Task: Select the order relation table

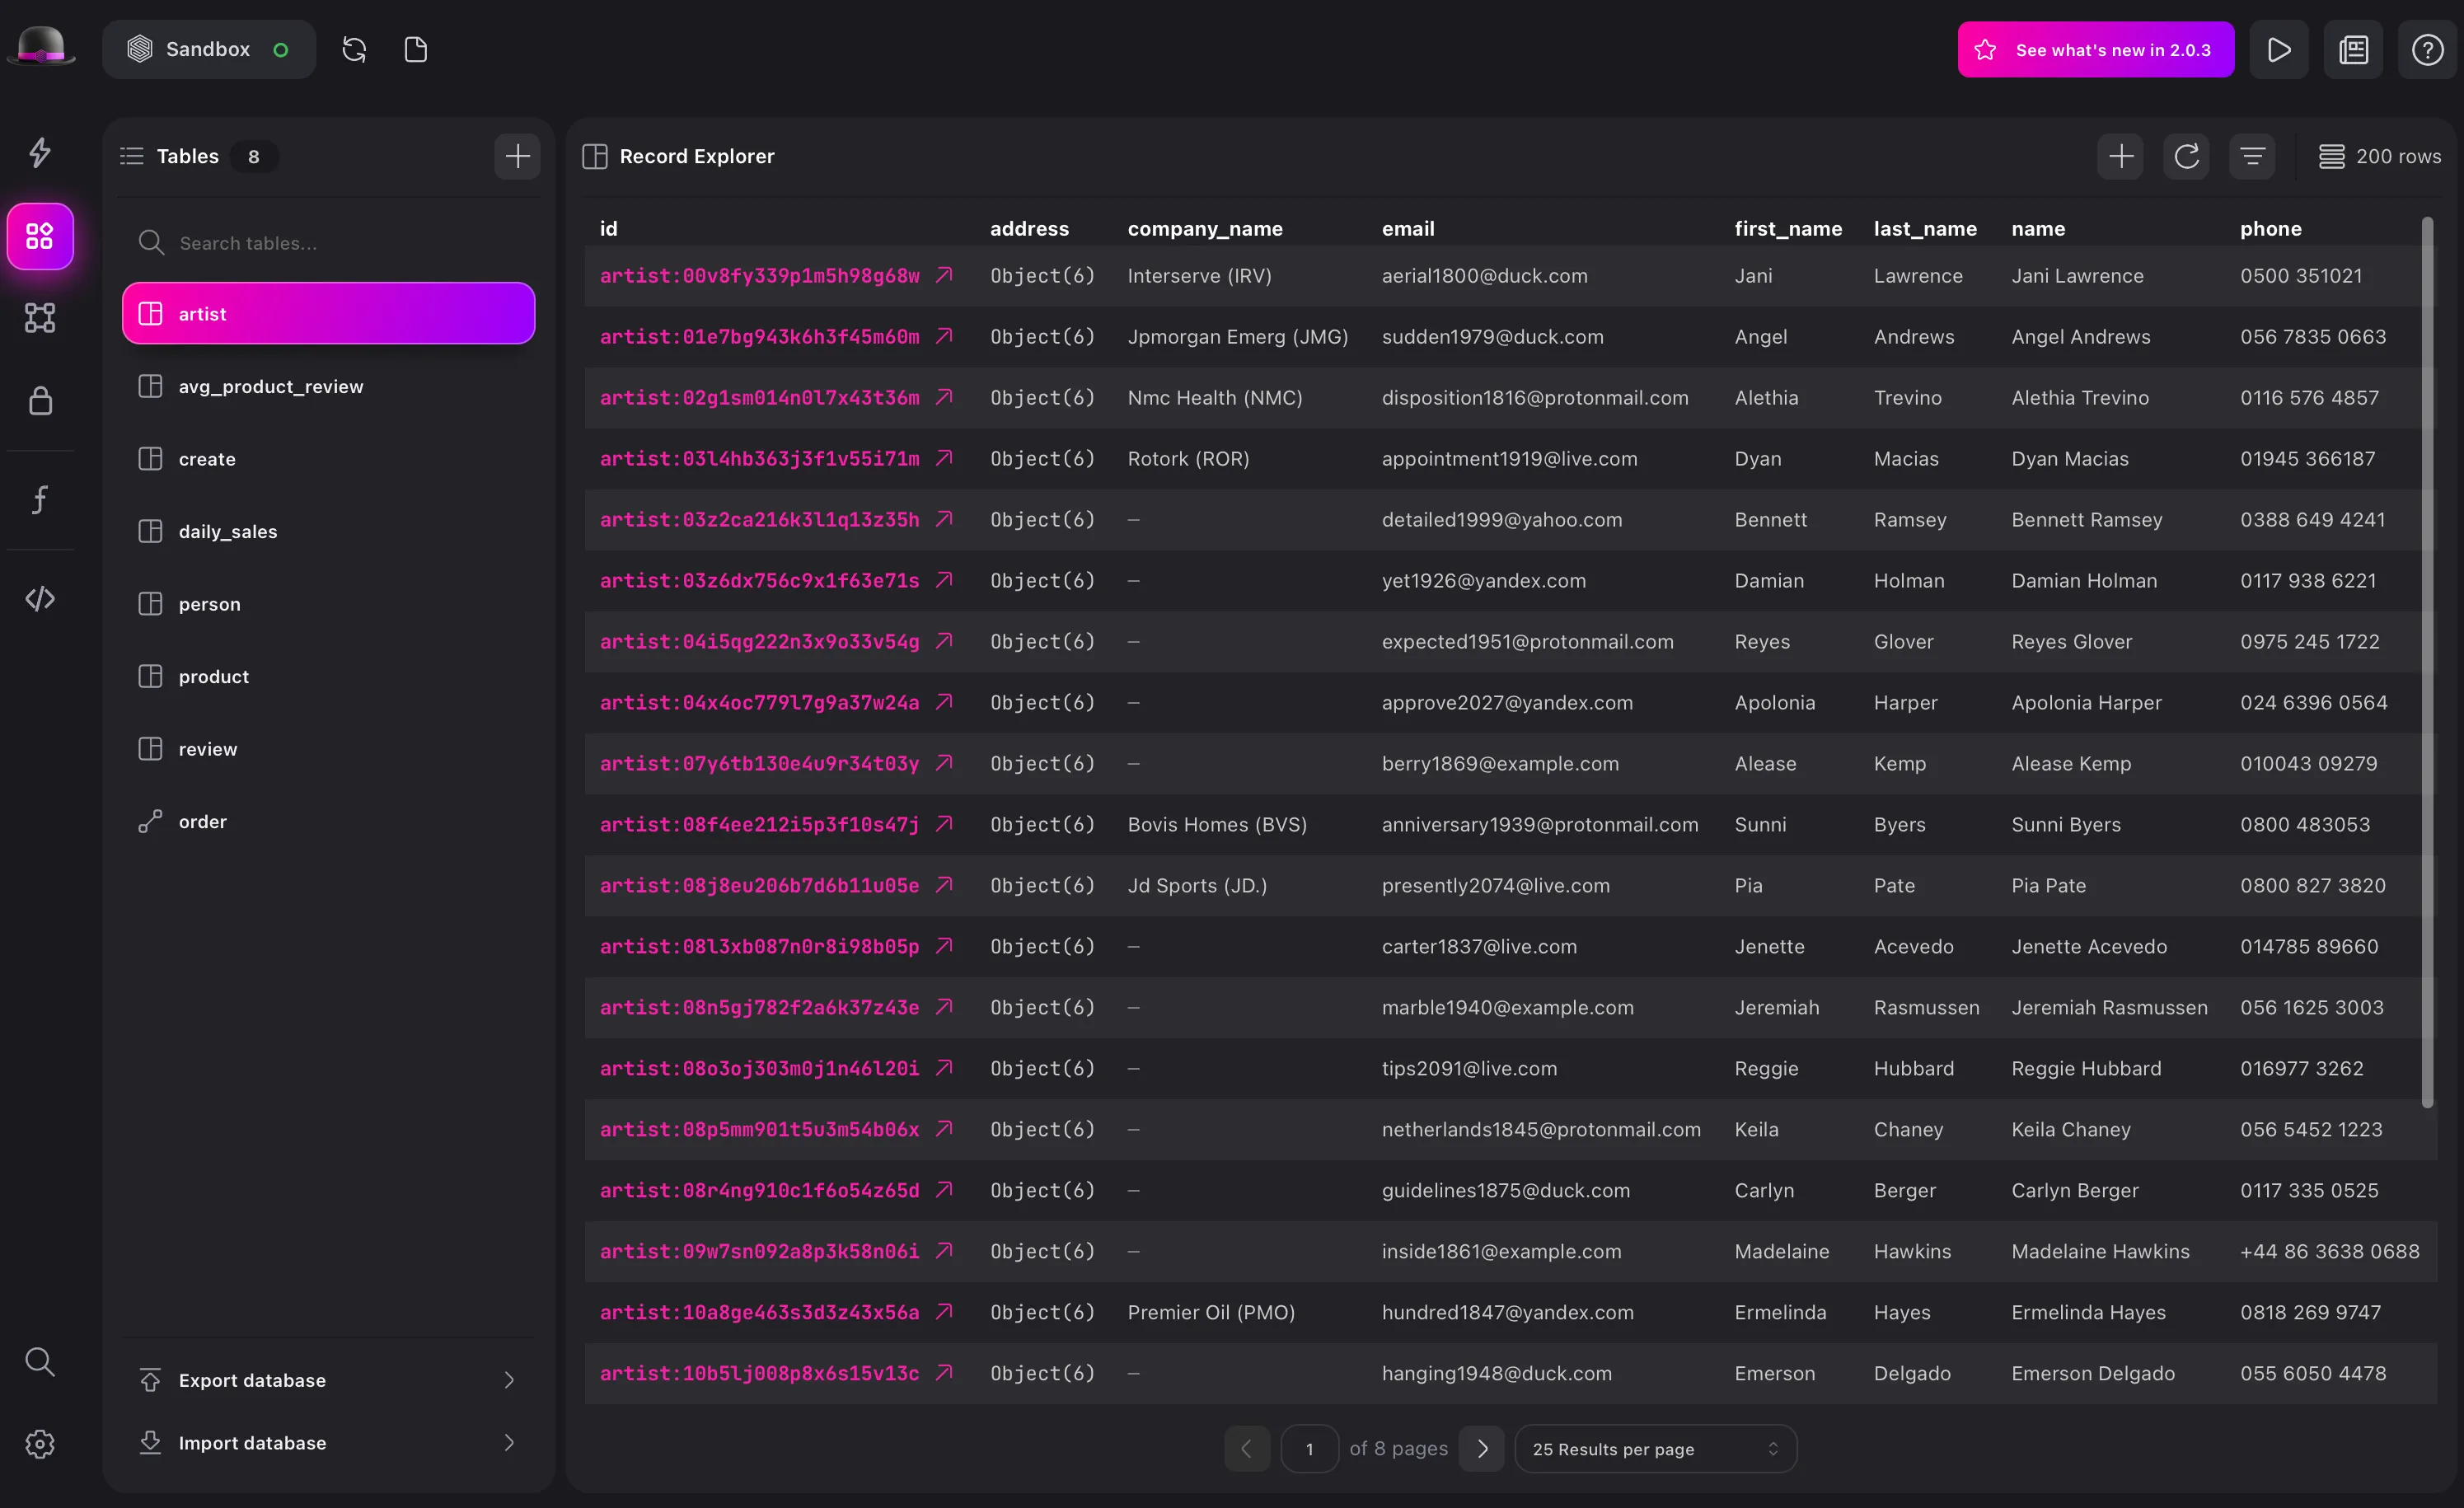Action: (x=329, y=821)
